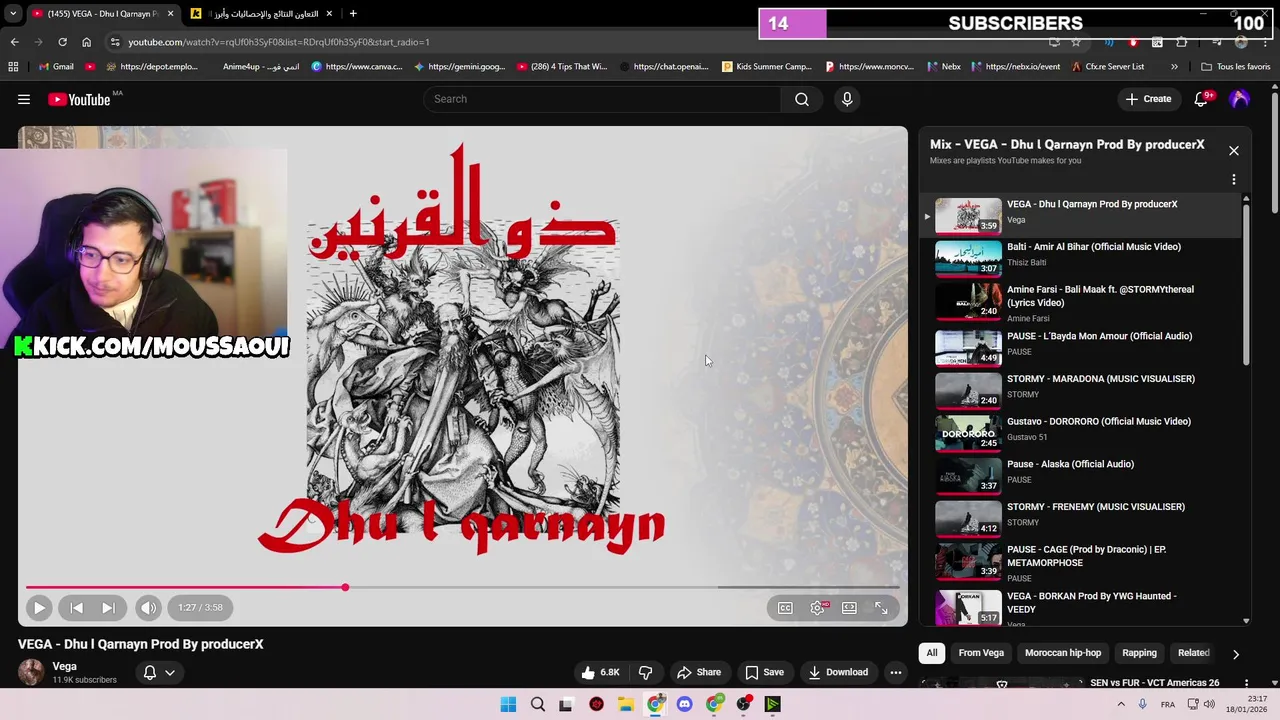The image size is (1280, 720).
Task: Select the Rapping filter chip
Action: pos(1139,653)
